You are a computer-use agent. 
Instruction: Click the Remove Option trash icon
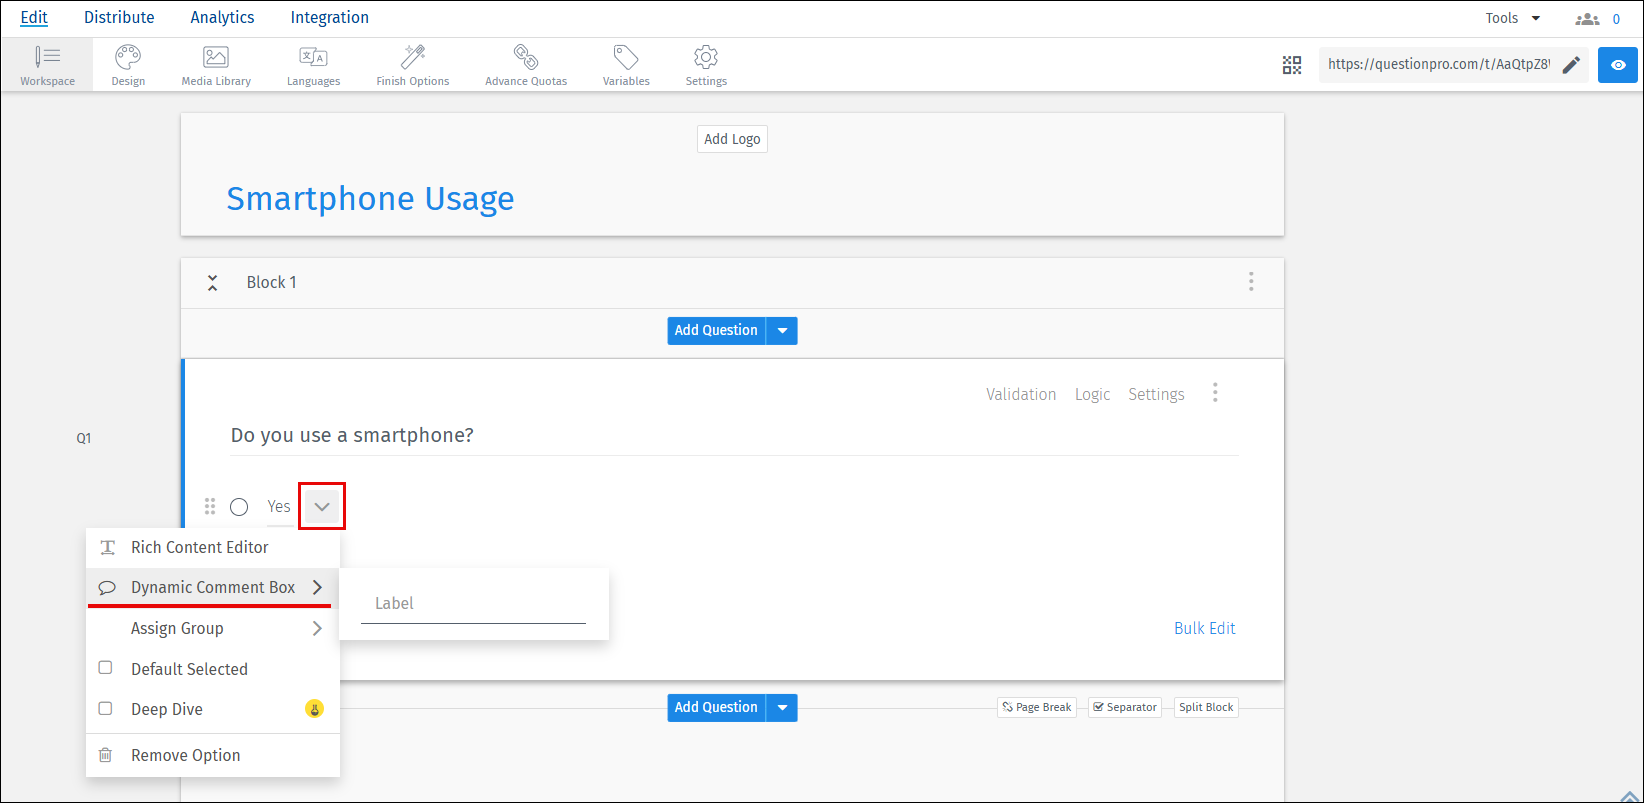pyautogui.click(x=106, y=755)
